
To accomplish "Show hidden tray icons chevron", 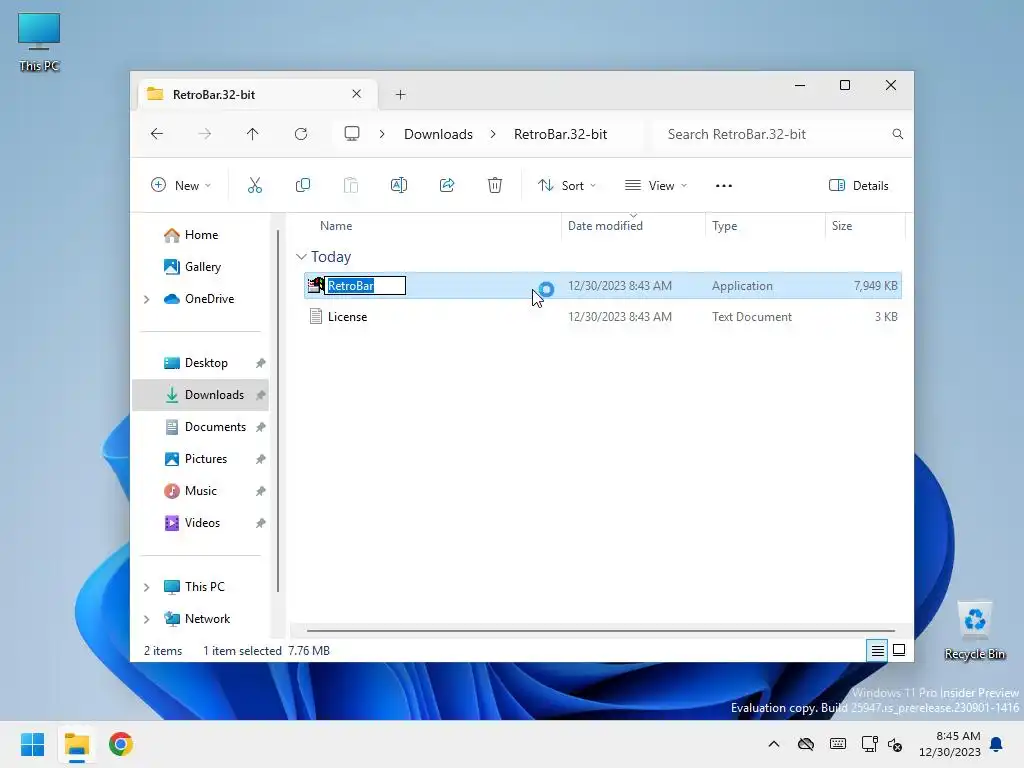I will 774,744.
